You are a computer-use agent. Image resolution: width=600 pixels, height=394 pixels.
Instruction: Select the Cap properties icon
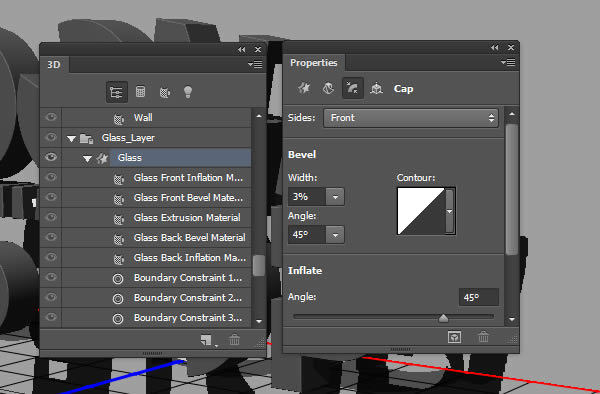pos(352,88)
